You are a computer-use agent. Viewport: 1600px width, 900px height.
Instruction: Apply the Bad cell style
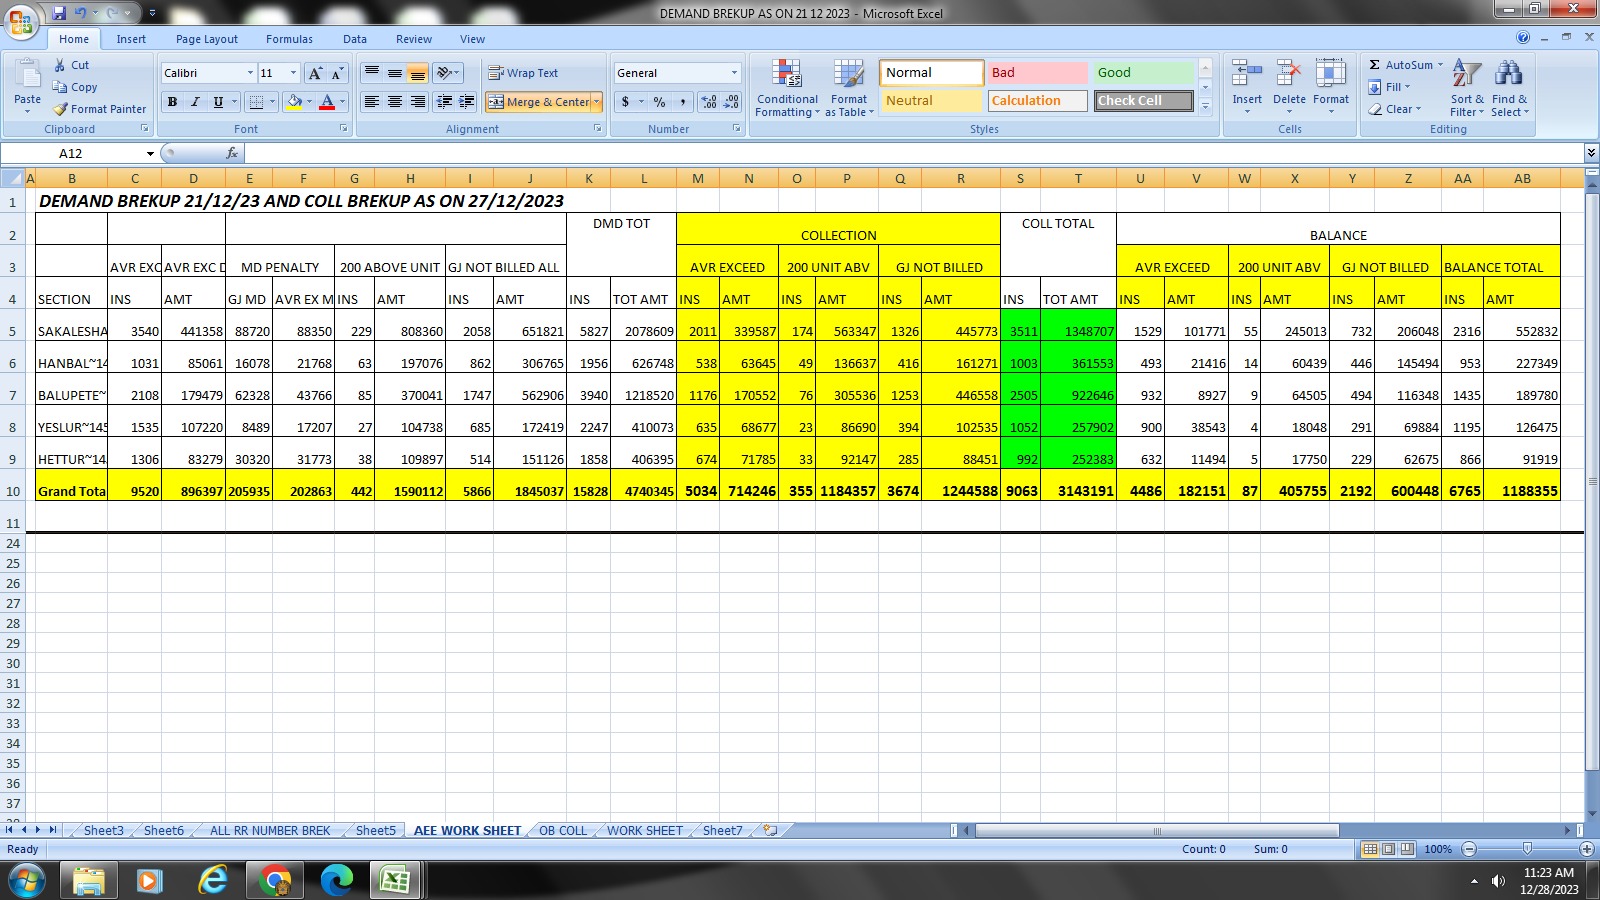tap(1038, 73)
